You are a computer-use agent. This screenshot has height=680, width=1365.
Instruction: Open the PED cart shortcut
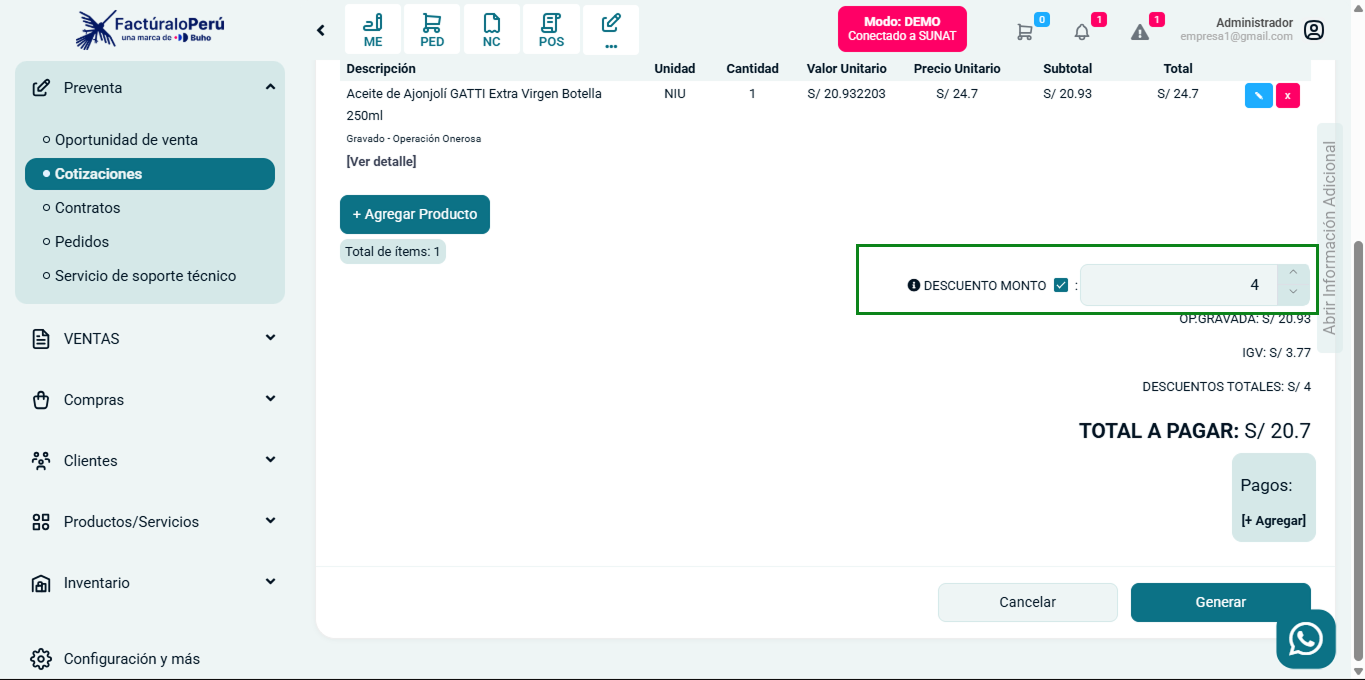(x=432, y=30)
